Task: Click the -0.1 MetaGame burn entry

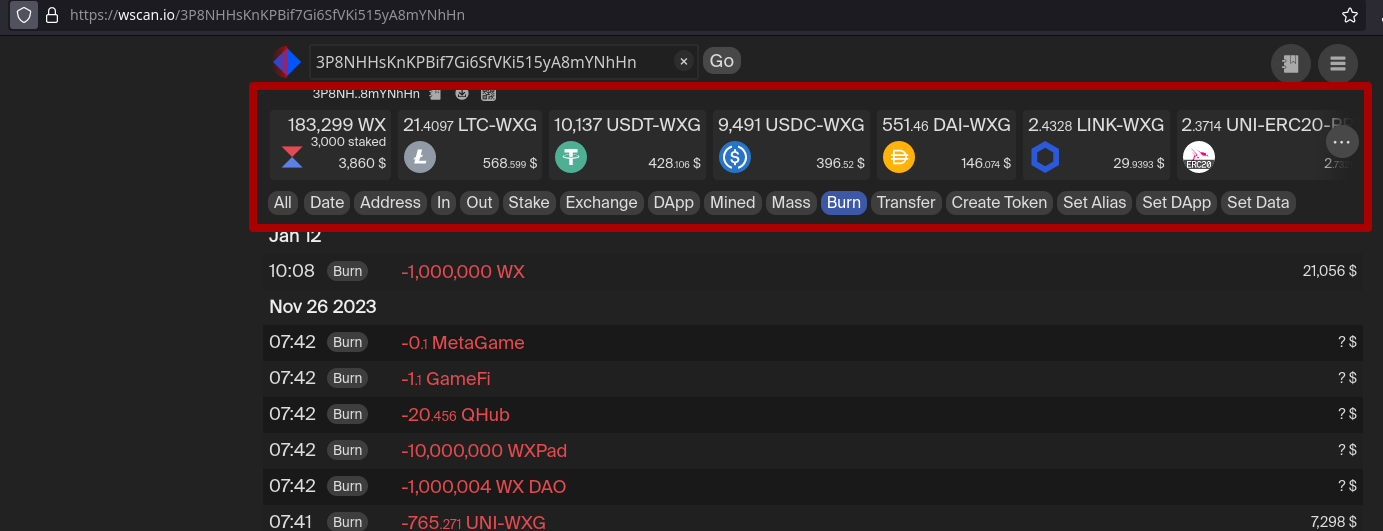Action: point(463,343)
